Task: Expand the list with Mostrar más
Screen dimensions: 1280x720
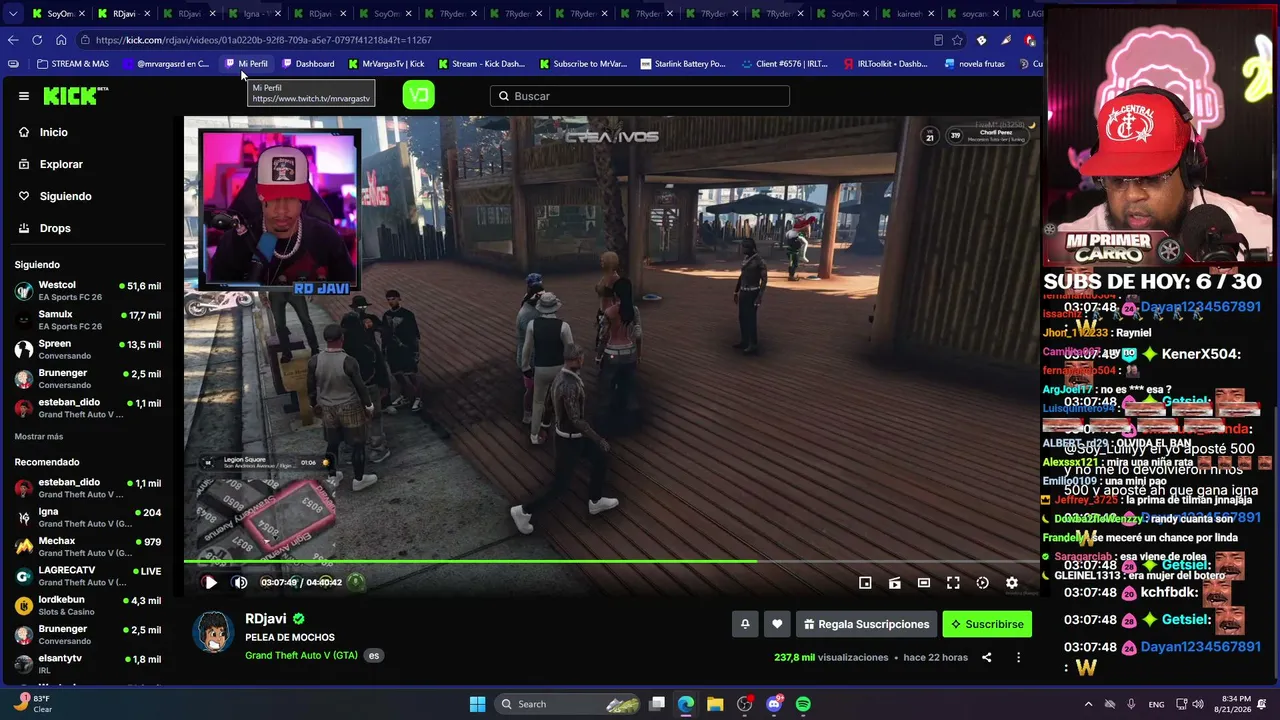Action: pyautogui.click(x=39, y=437)
